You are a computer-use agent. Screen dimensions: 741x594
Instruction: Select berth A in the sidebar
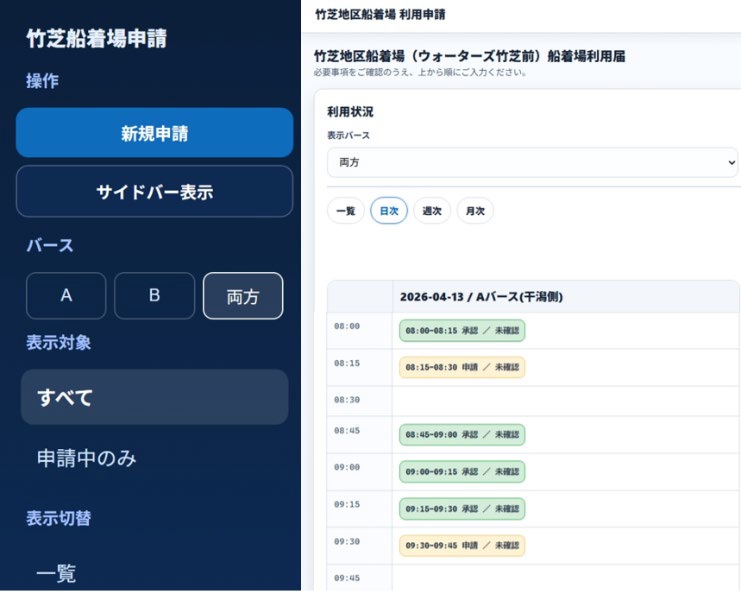click(66, 296)
